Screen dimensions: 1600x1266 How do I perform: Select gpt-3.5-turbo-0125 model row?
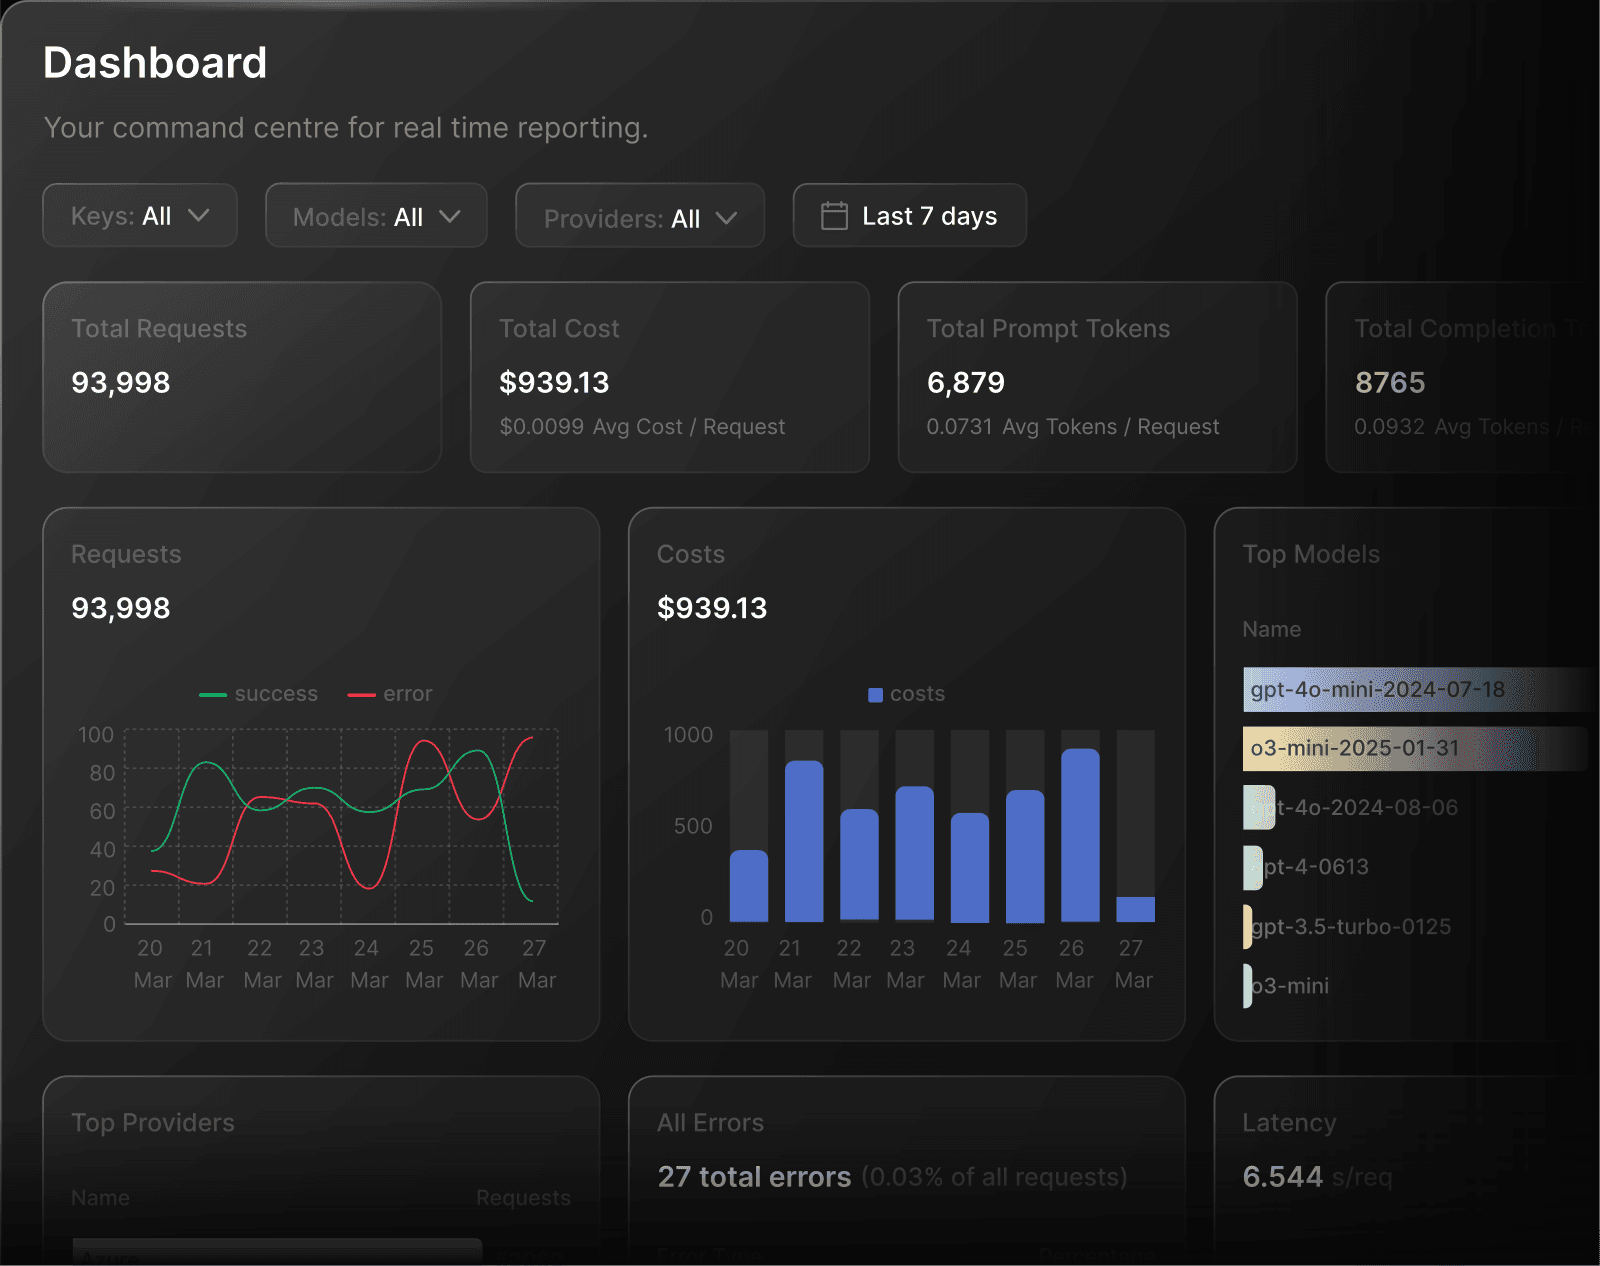pos(1348,927)
